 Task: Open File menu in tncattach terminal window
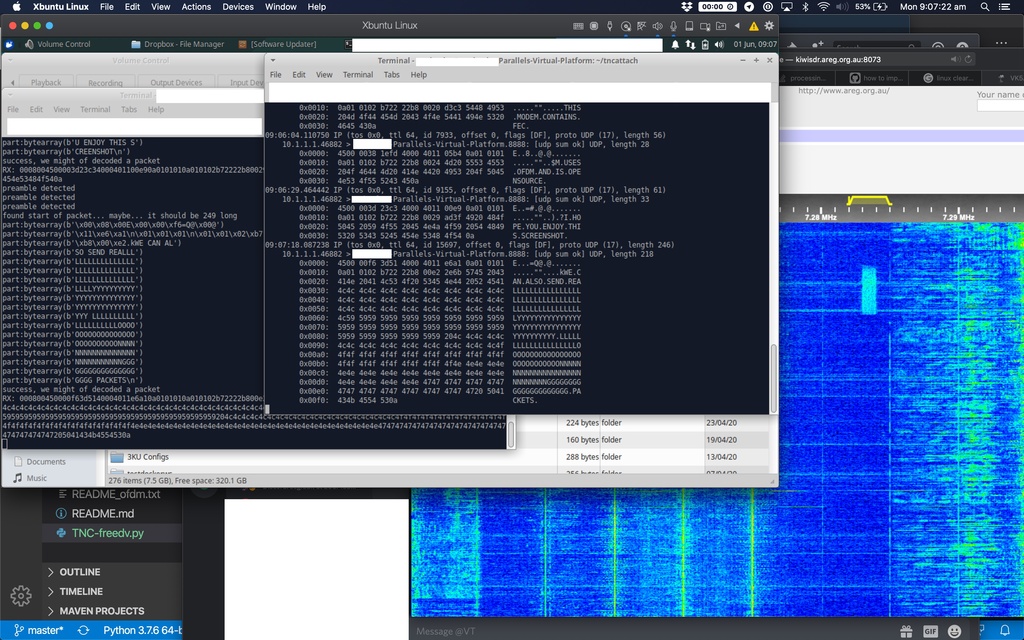coord(276,74)
